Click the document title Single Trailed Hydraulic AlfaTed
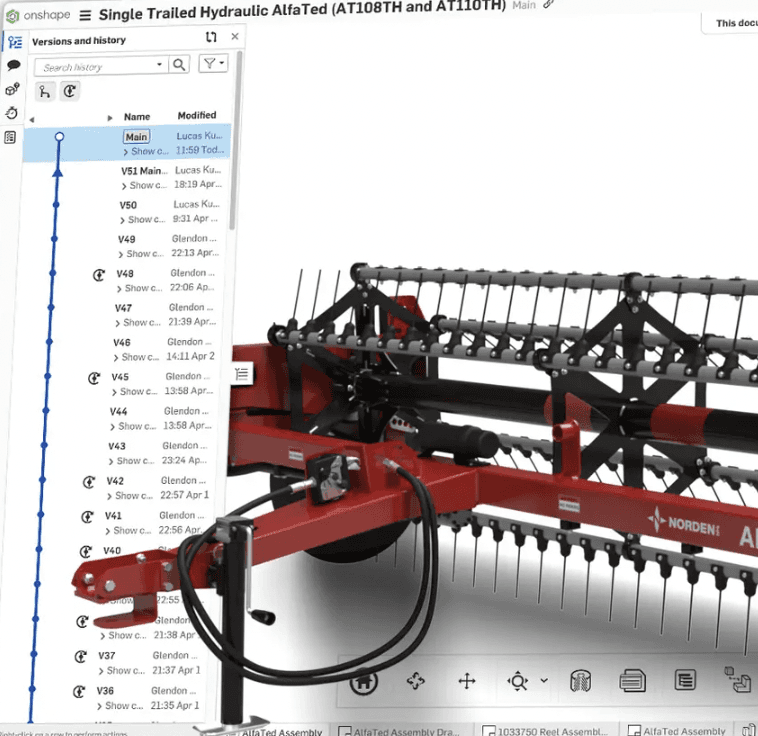 coord(302,11)
